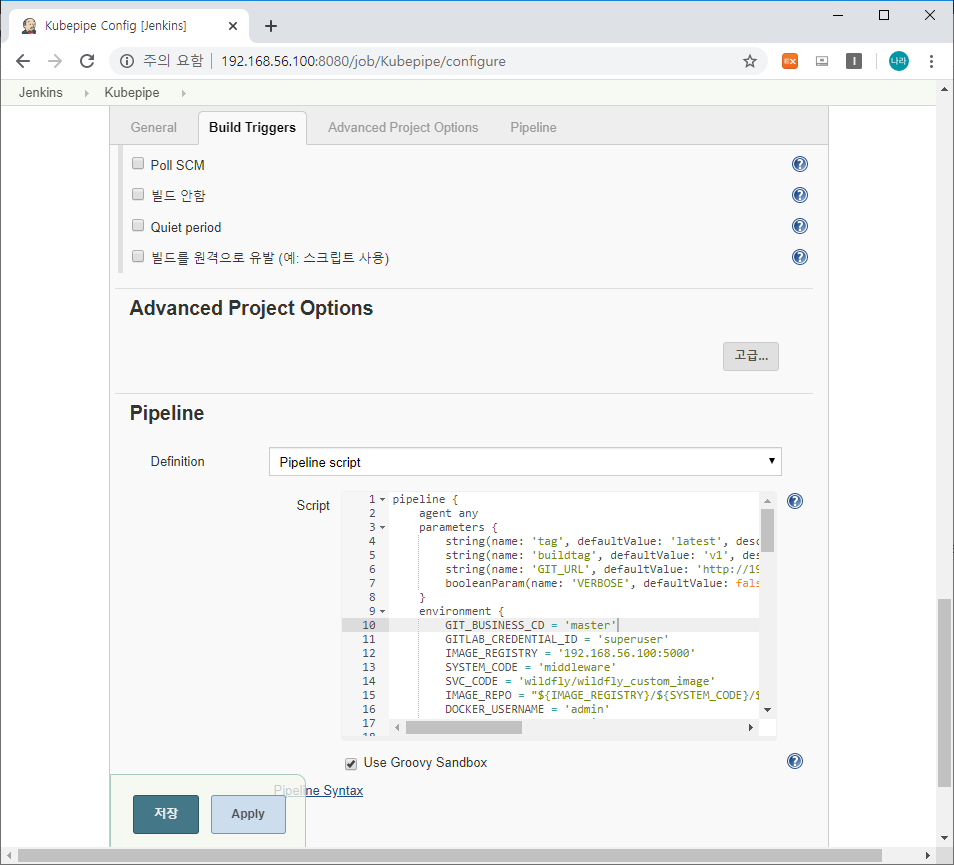Go to Advanced Project Options tab

point(403,128)
